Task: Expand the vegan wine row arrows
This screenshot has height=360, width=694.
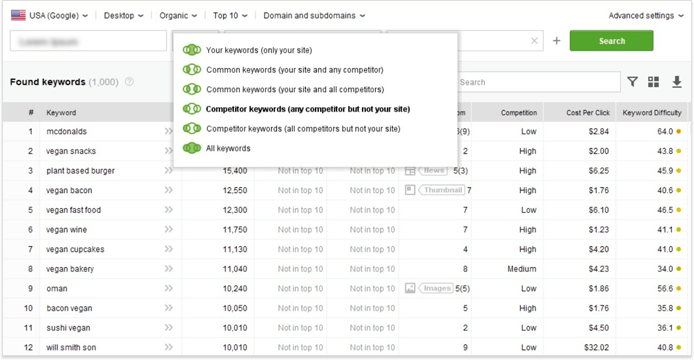Action: point(168,230)
